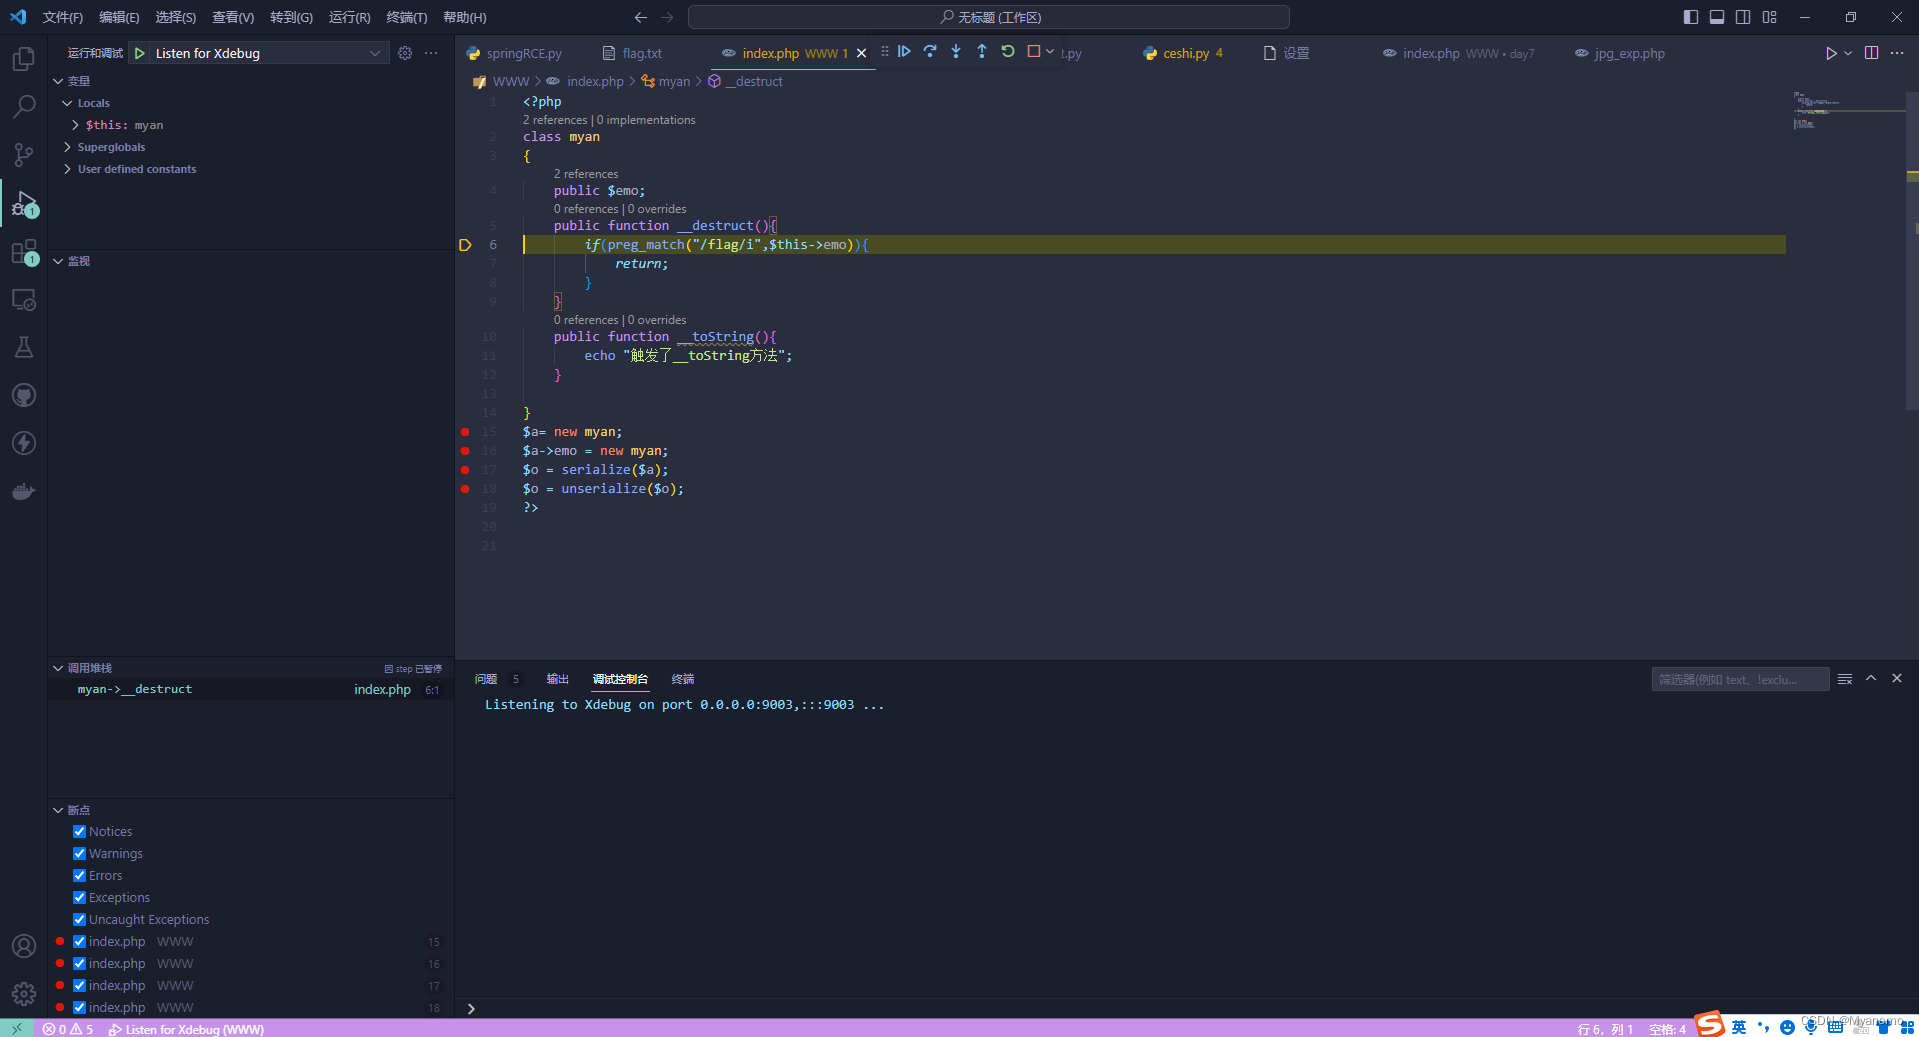Expand the $this: myan variable
Image resolution: width=1919 pixels, height=1037 pixels.
coord(75,125)
